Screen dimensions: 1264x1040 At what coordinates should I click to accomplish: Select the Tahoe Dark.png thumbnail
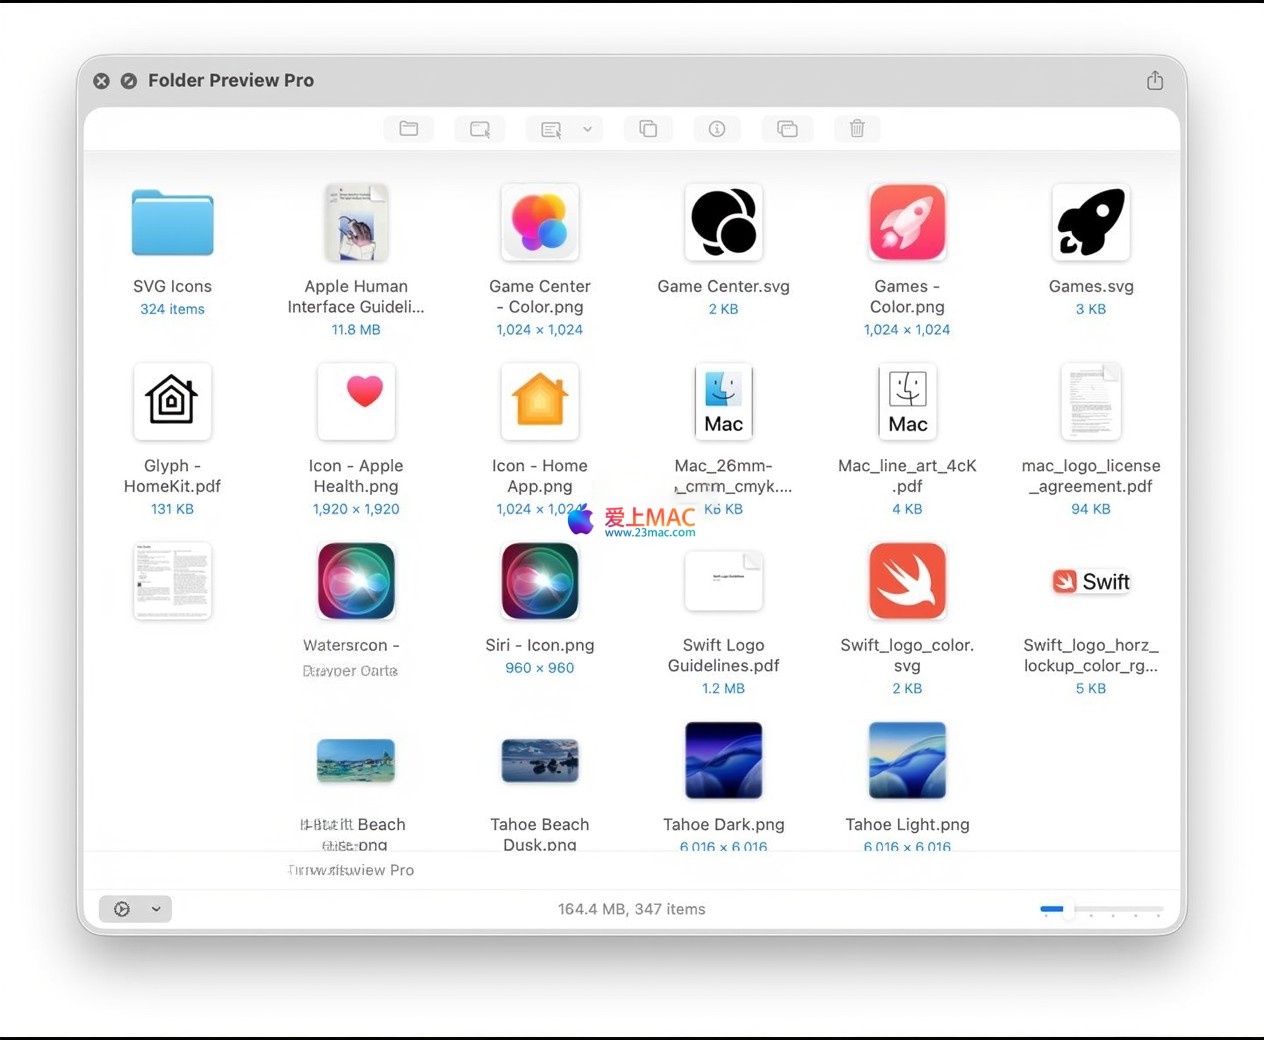click(x=723, y=760)
